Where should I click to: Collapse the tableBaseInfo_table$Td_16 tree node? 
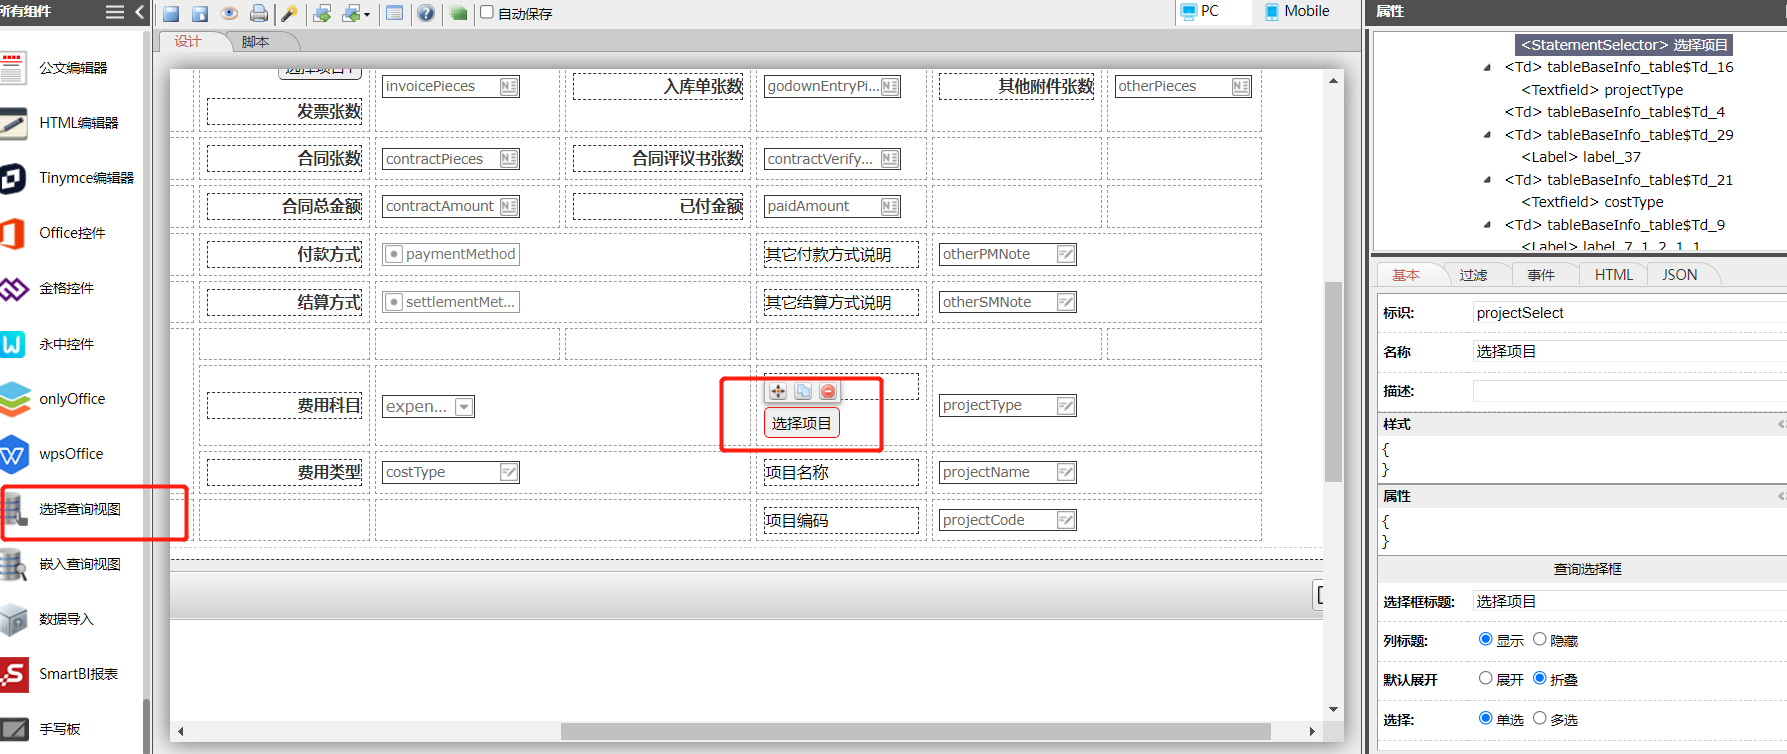1487,68
